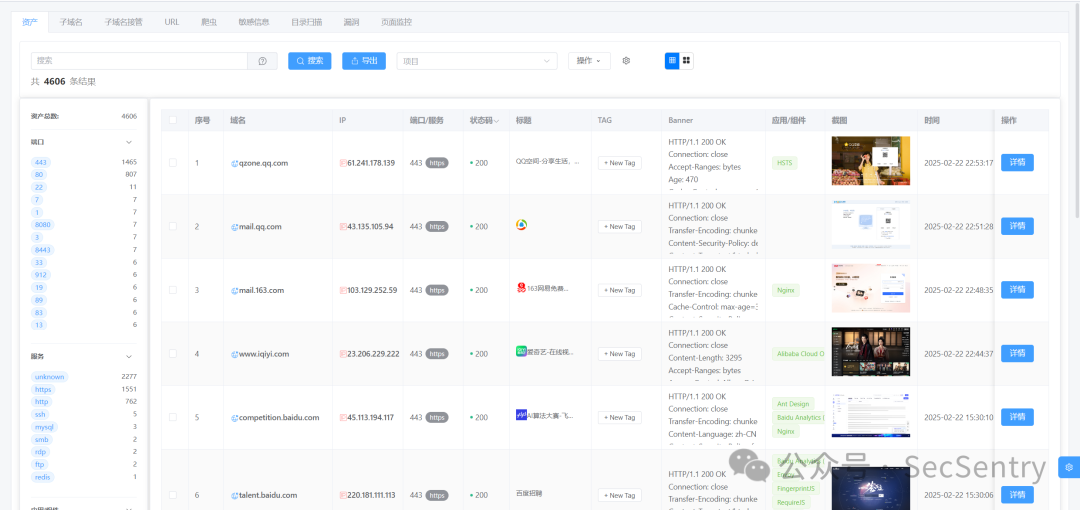Image resolution: width=1080 pixels, height=510 pixels.
Task: Open the URL tab
Action: (172, 22)
